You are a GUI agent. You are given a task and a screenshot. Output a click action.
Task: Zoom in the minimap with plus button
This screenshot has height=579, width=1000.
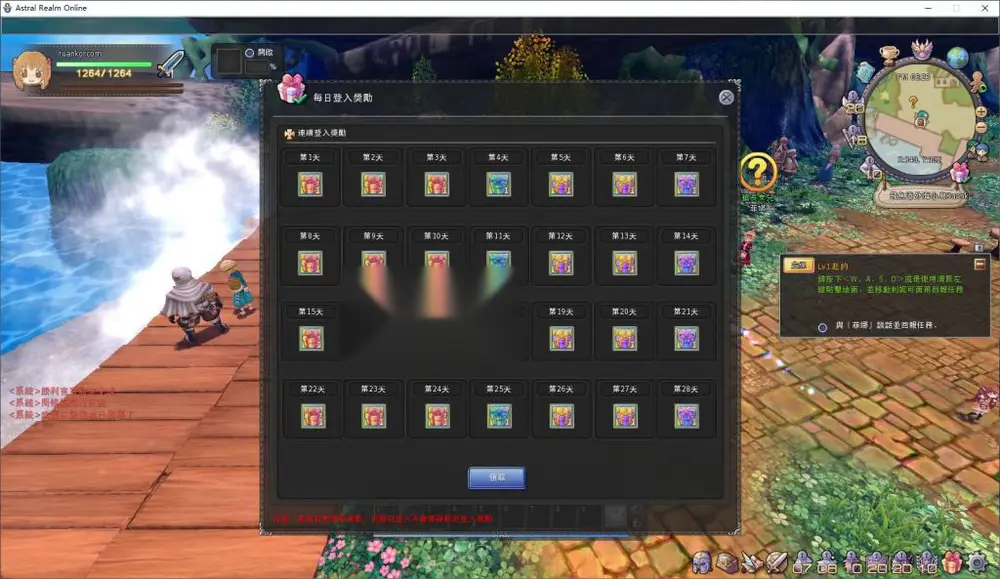[981, 112]
